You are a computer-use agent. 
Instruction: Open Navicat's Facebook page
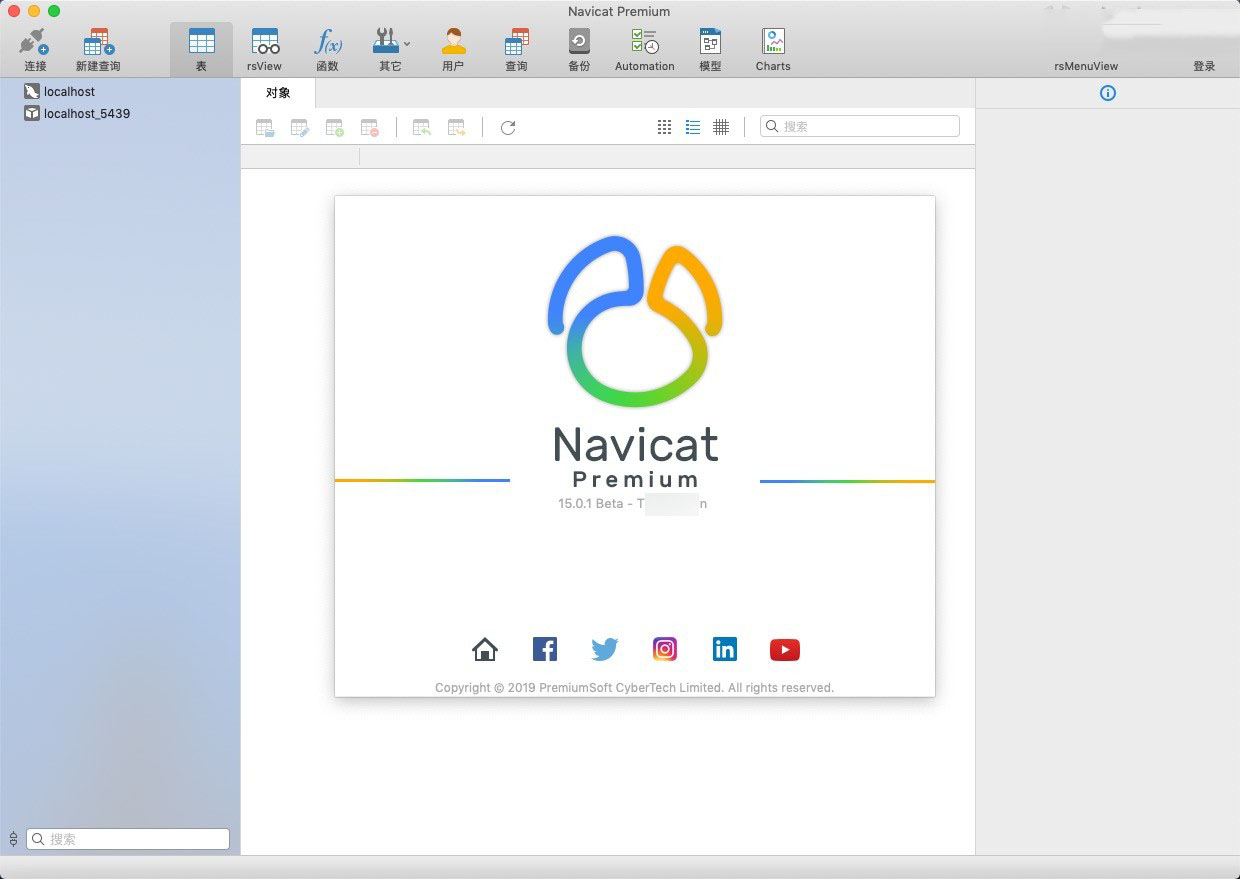pos(544,648)
